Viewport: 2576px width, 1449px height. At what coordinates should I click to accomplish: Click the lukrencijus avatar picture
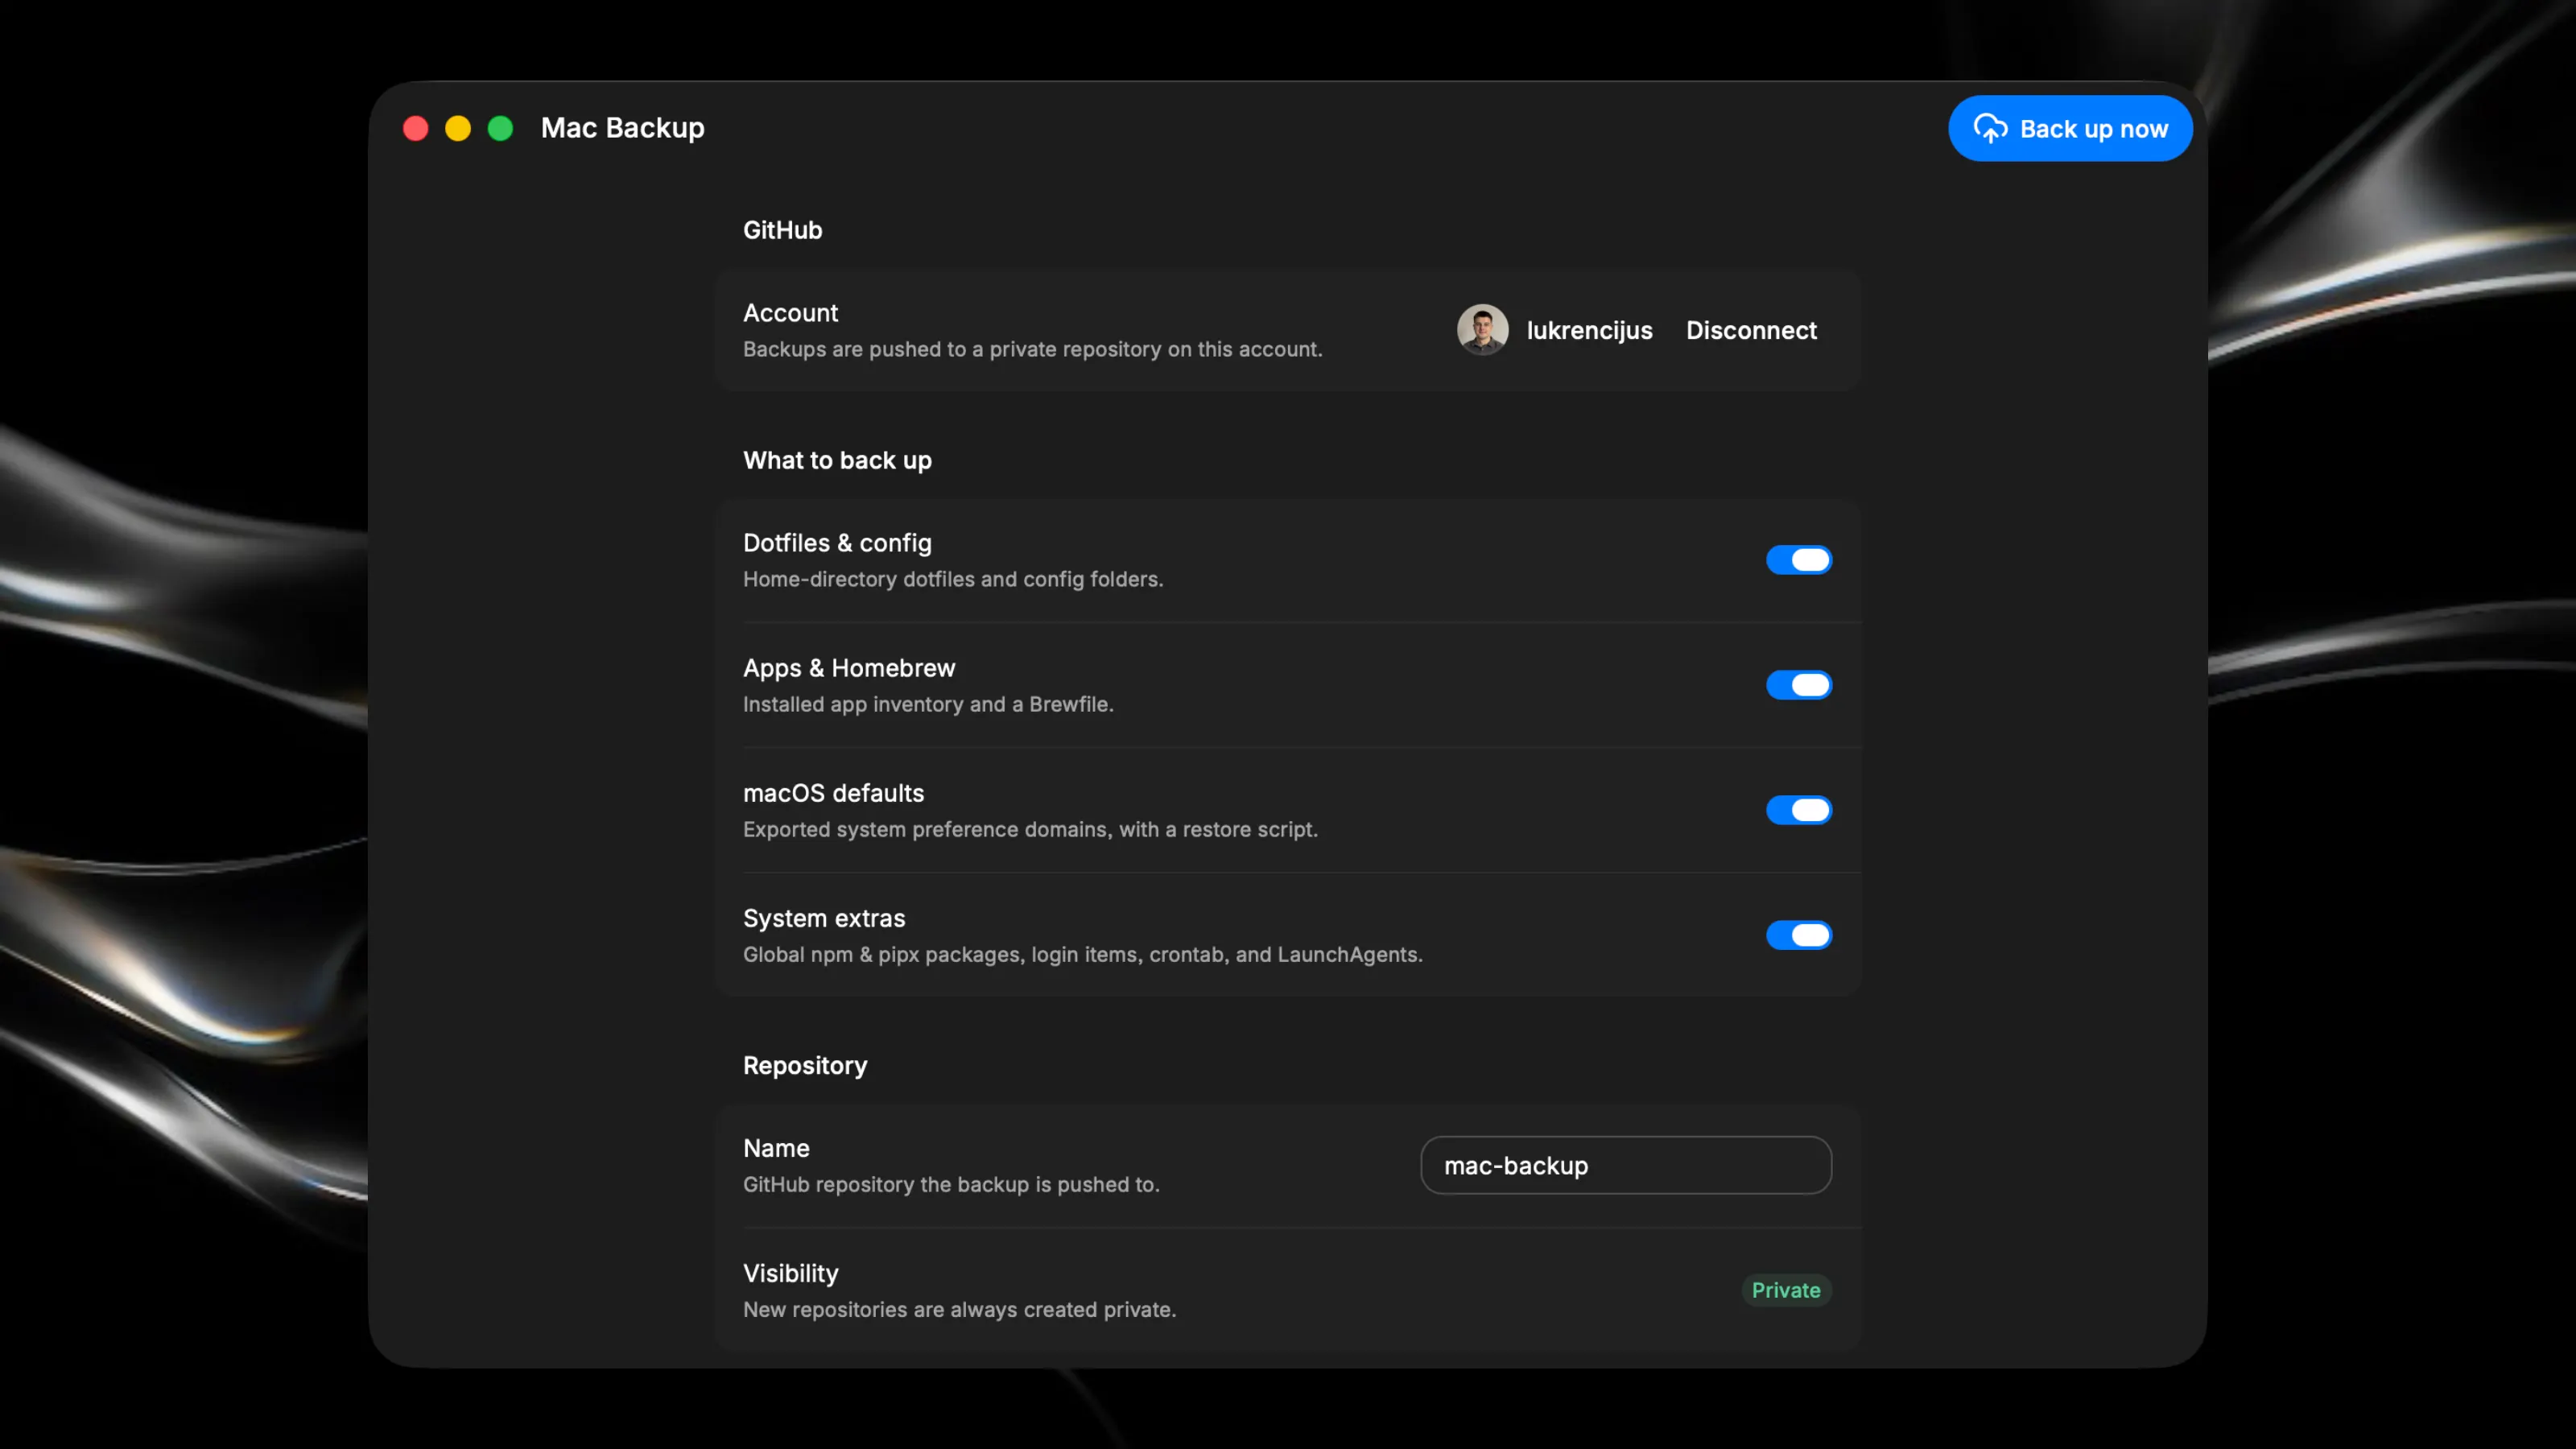pyautogui.click(x=1482, y=330)
